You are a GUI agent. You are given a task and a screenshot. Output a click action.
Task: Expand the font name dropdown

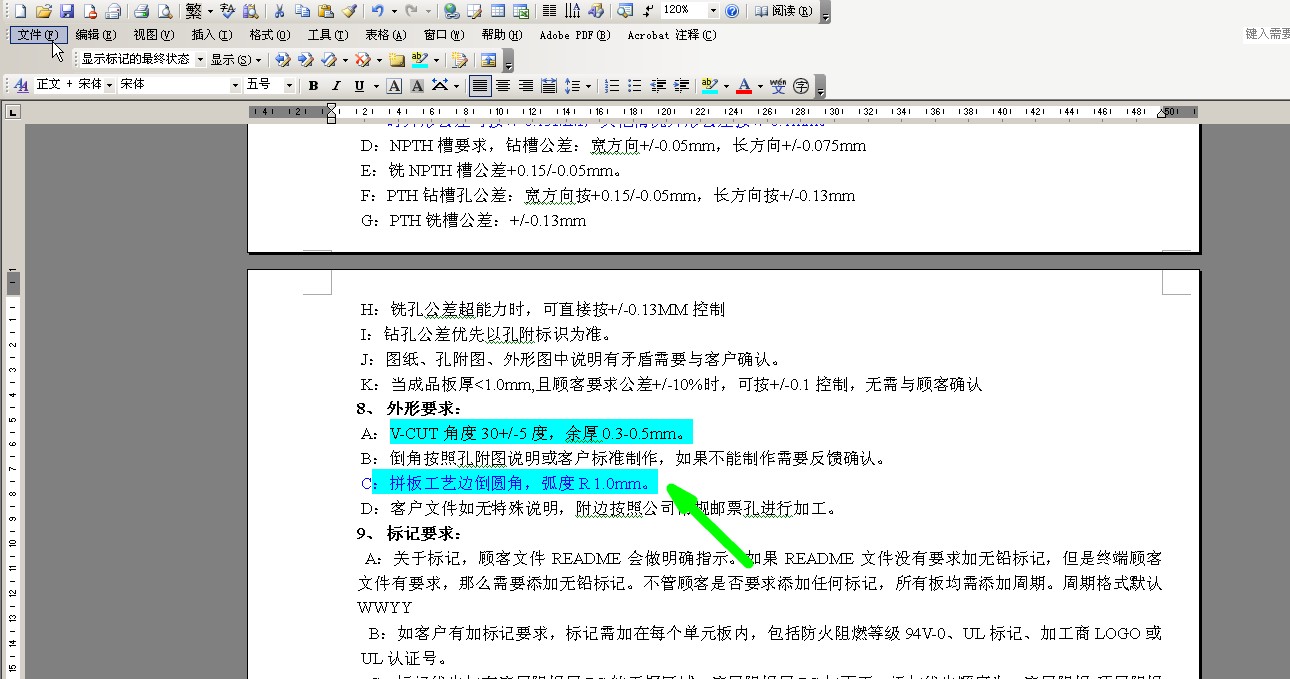[x=235, y=86]
